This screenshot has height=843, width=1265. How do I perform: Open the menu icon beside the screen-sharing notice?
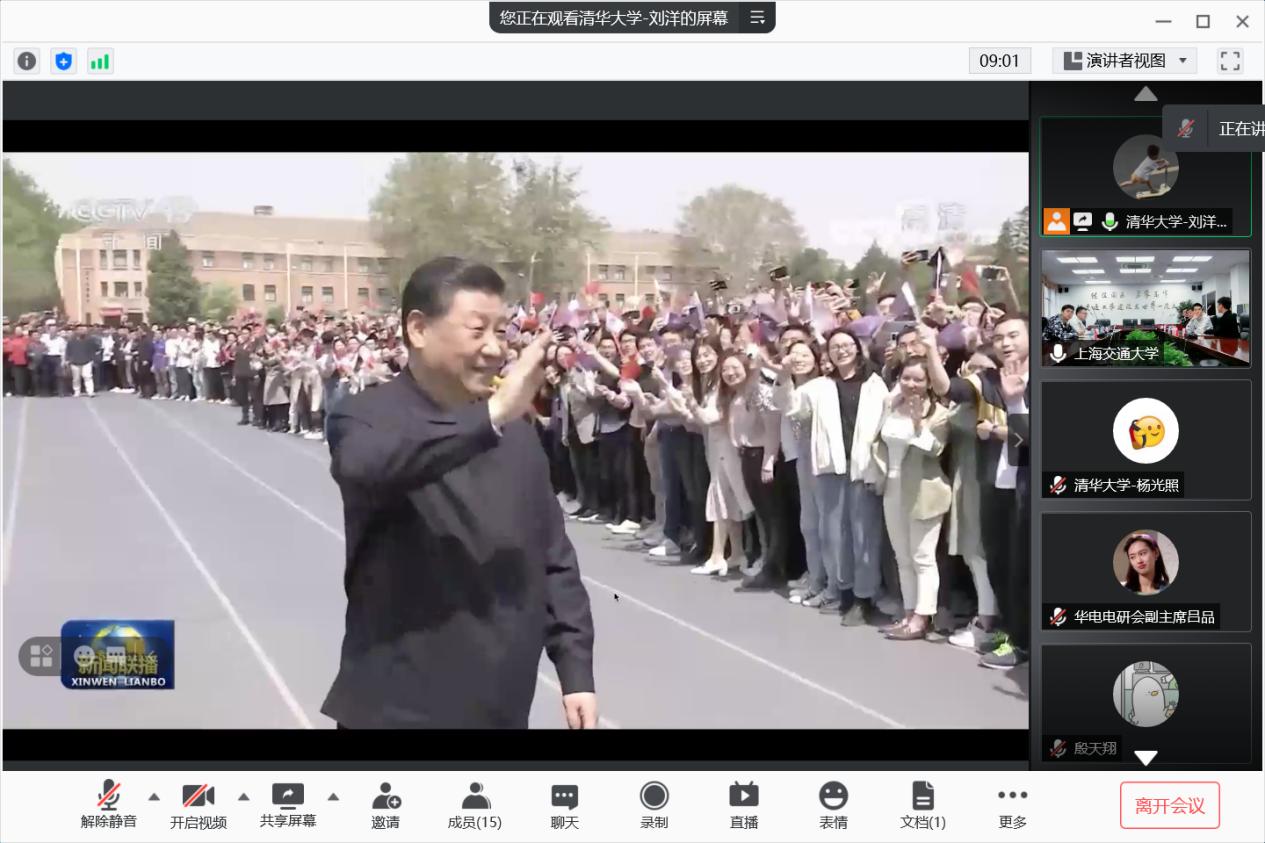[x=757, y=17]
